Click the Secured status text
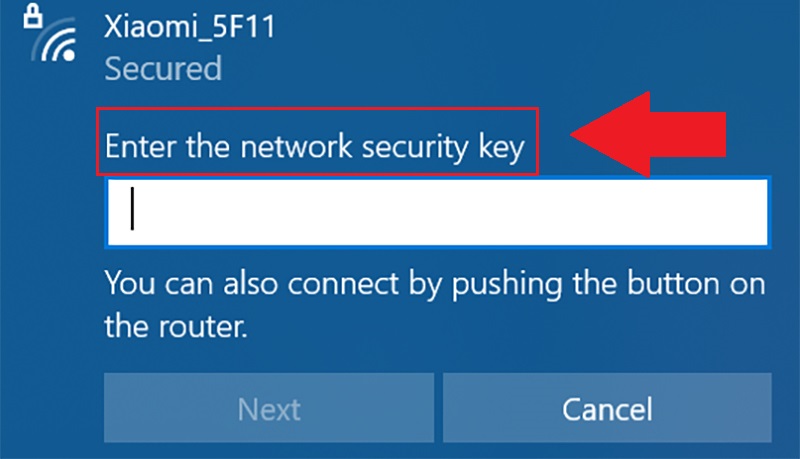The height and width of the screenshot is (459, 800). pos(163,68)
